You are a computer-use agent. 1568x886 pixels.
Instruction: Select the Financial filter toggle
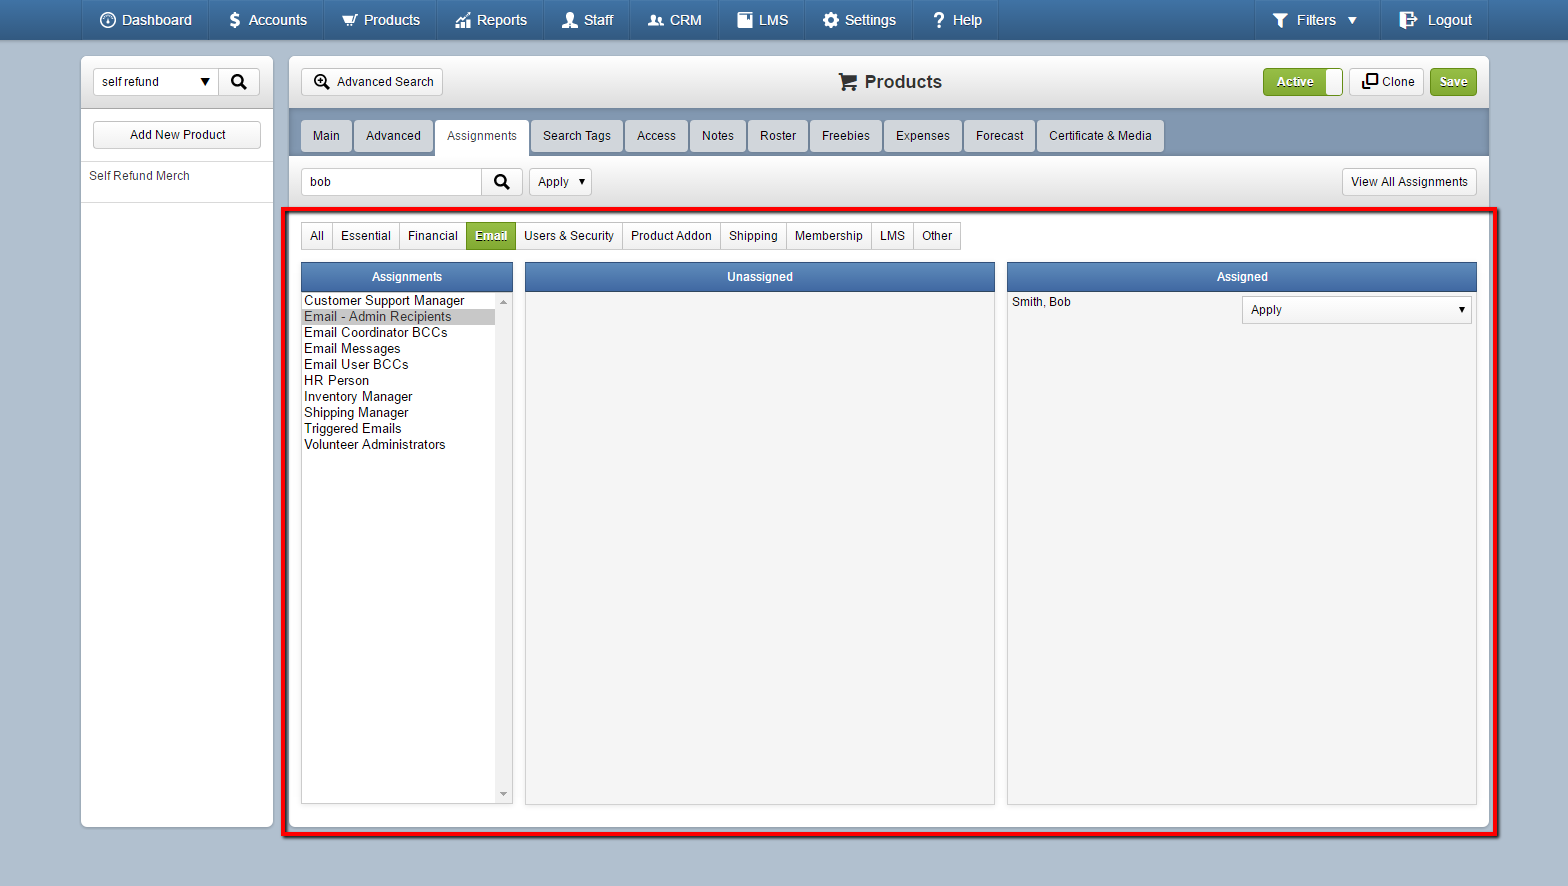click(433, 236)
